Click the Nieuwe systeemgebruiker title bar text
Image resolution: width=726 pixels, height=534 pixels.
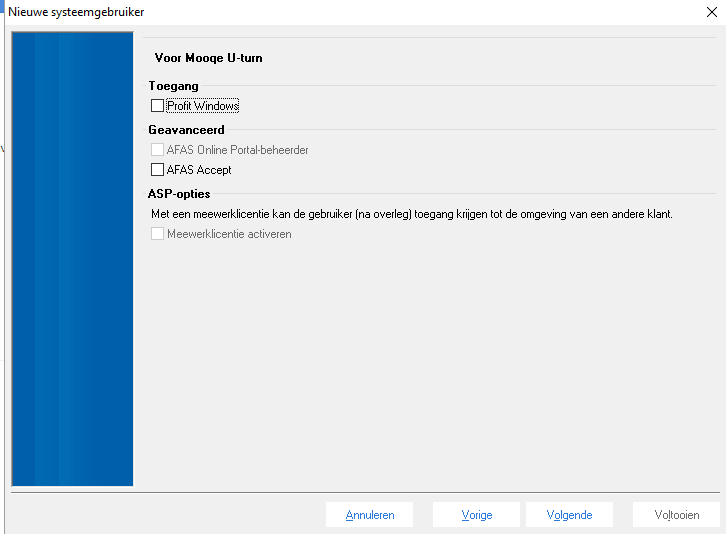tap(76, 12)
